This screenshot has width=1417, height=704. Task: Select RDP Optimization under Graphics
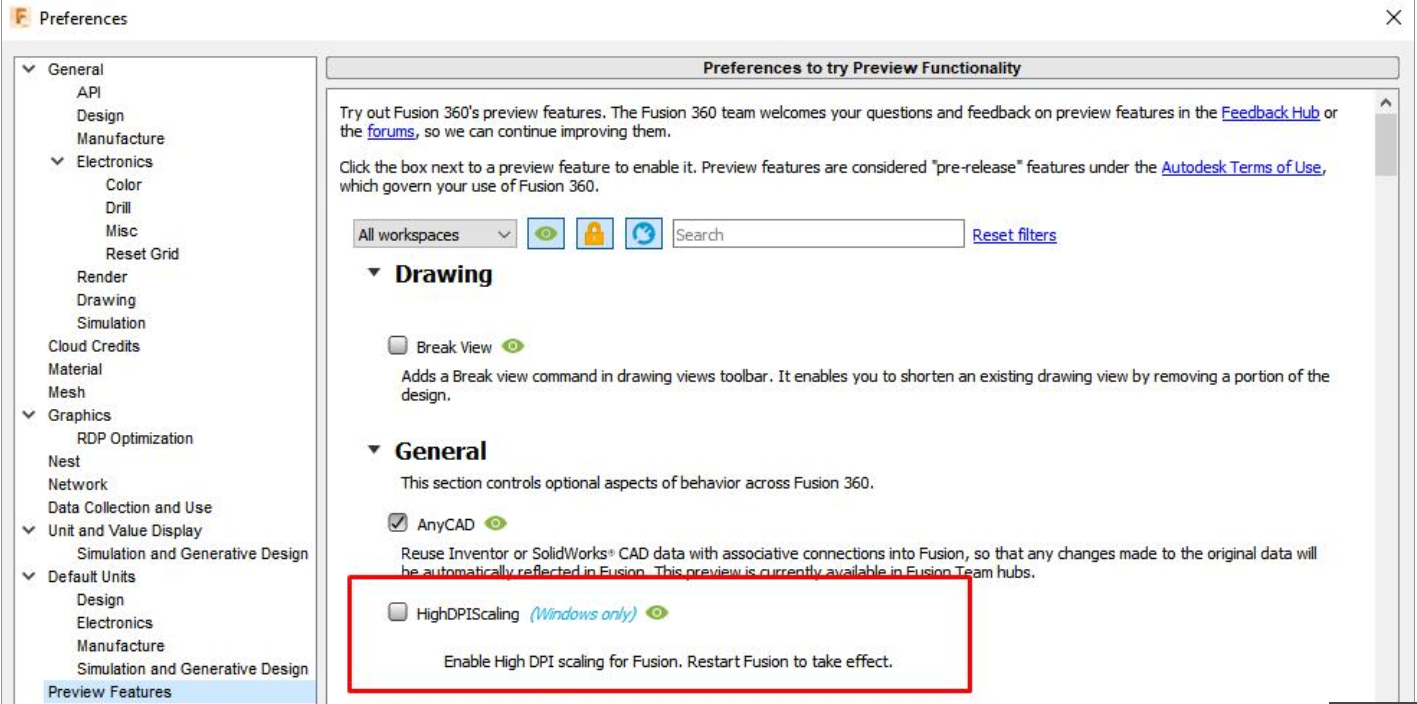(135, 438)
